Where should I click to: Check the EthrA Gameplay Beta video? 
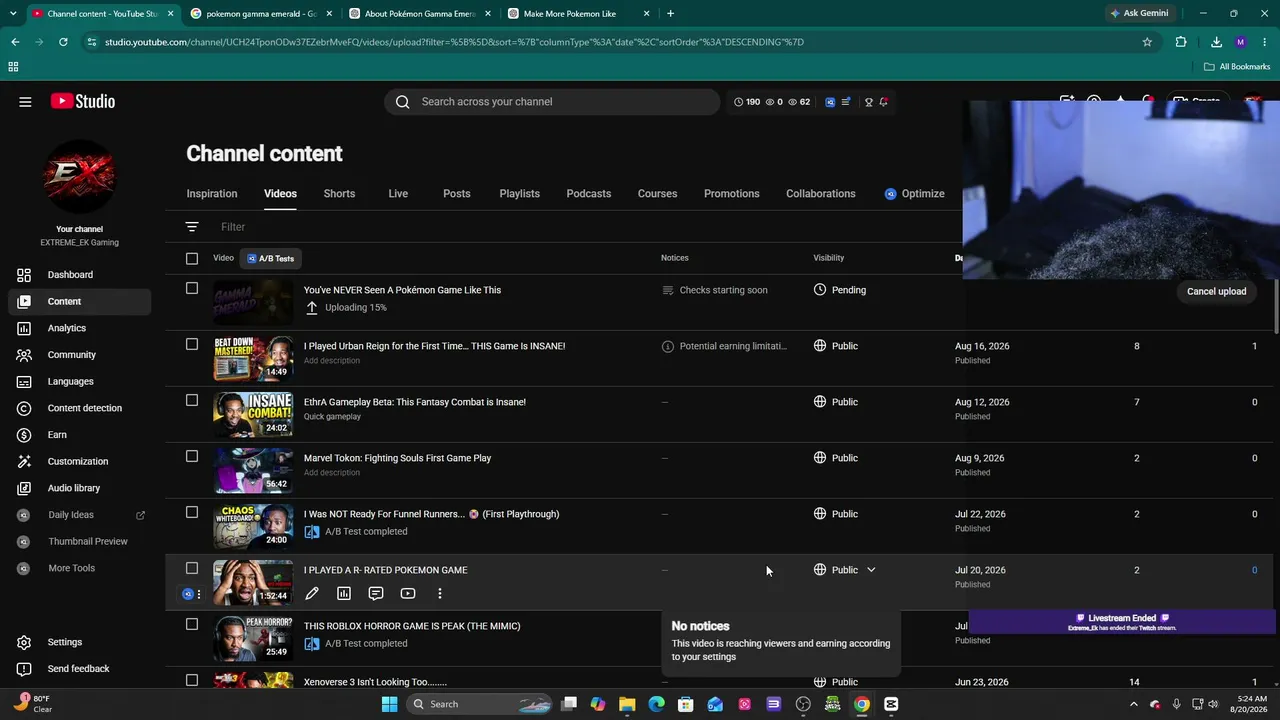tap(192, 400)
